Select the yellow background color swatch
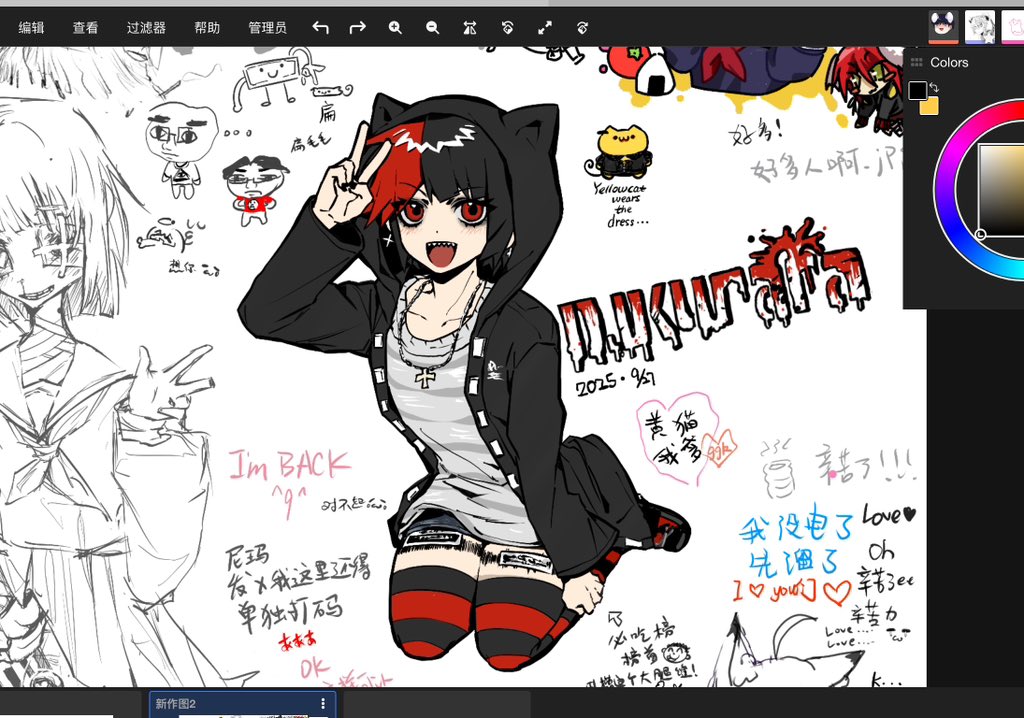 [930, 106]
